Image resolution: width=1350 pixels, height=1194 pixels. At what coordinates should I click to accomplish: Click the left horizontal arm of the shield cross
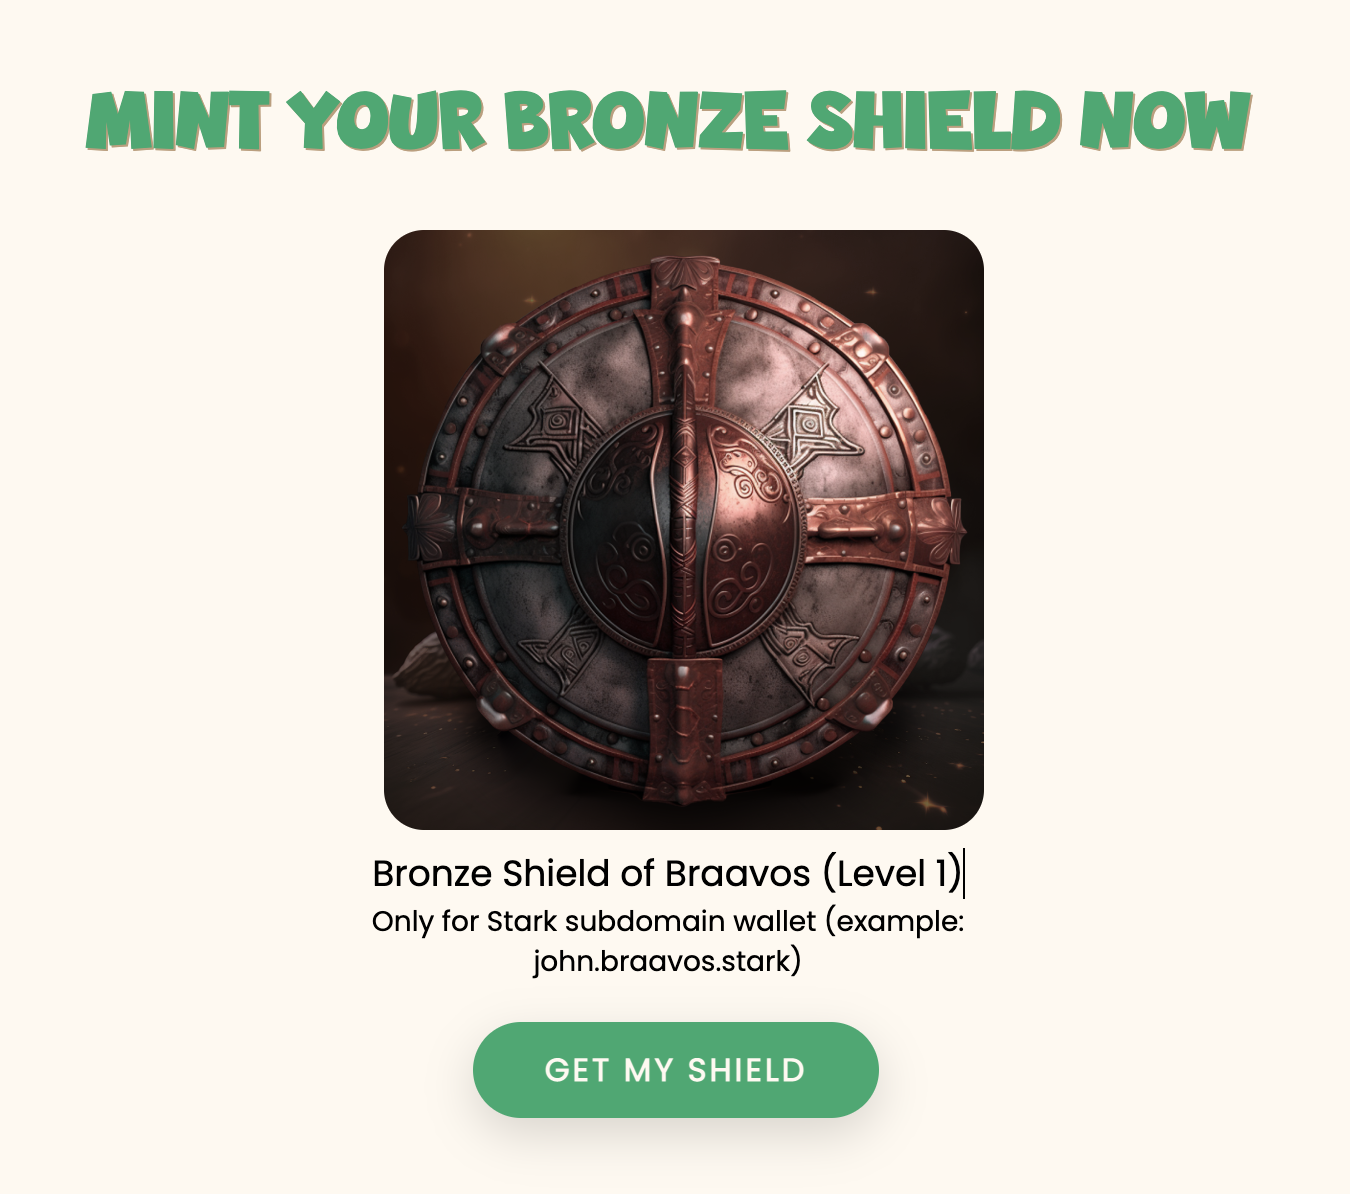(485, 526)
